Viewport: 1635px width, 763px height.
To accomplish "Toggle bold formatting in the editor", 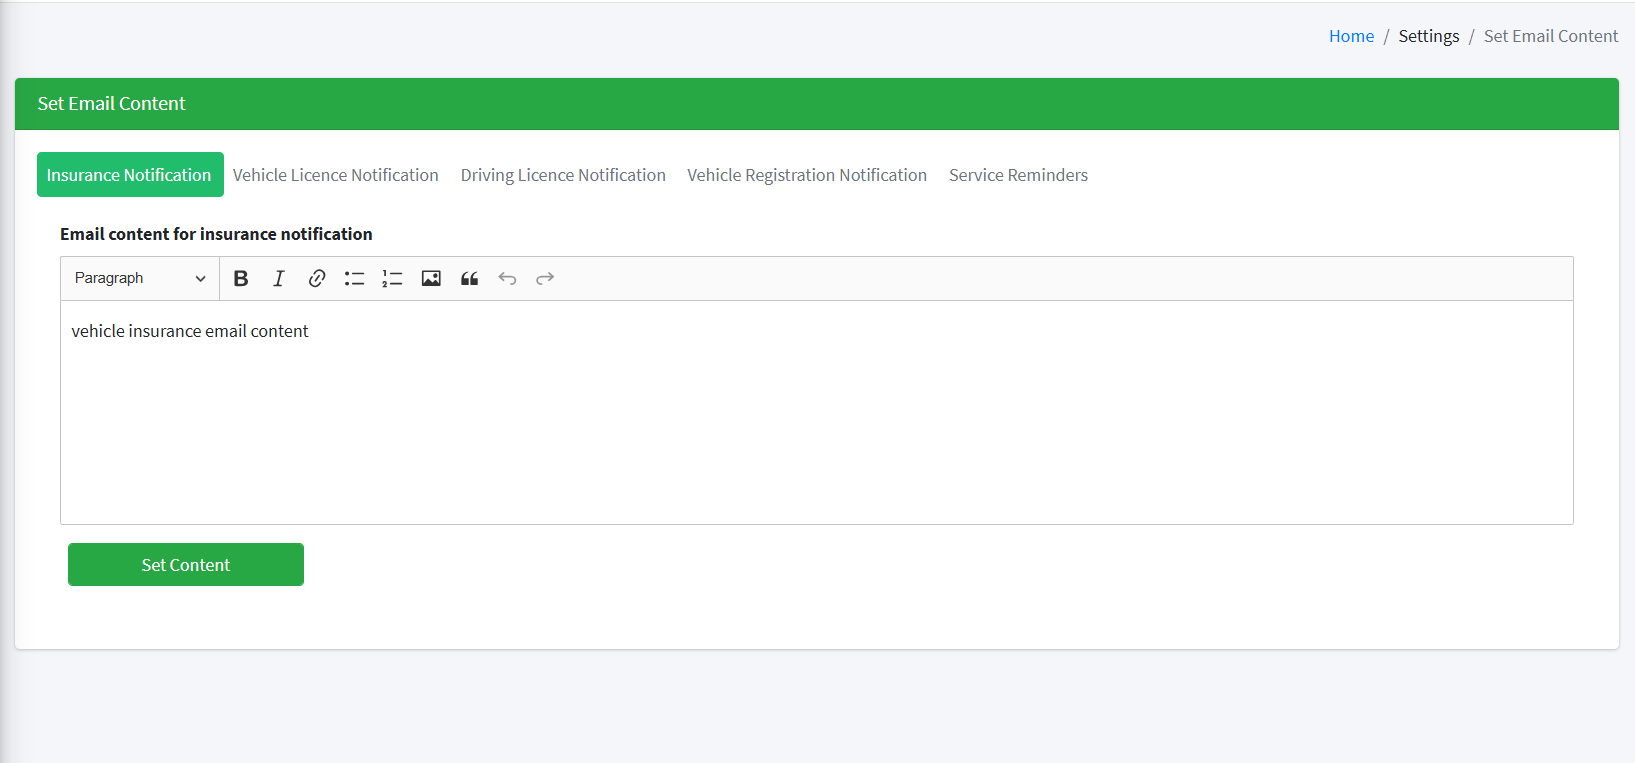I will click(x=241, y=279).
